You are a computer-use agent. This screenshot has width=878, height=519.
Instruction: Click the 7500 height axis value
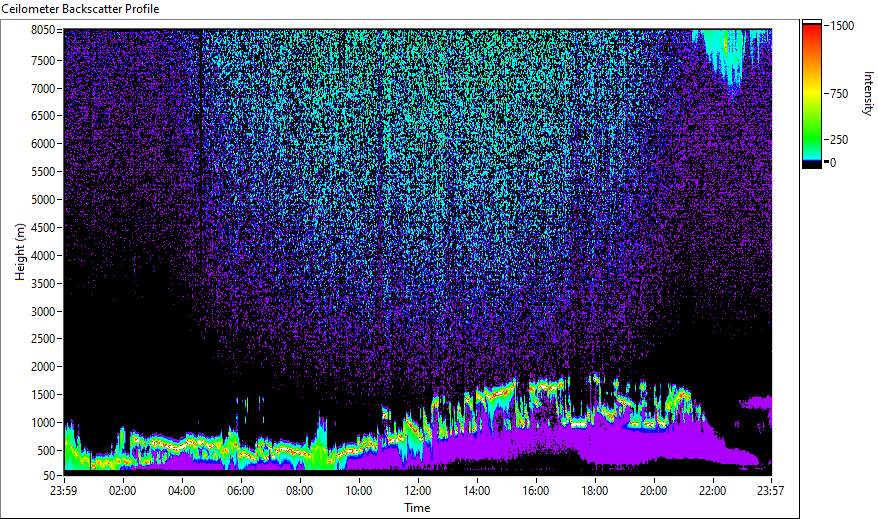[x=43, y=60]
